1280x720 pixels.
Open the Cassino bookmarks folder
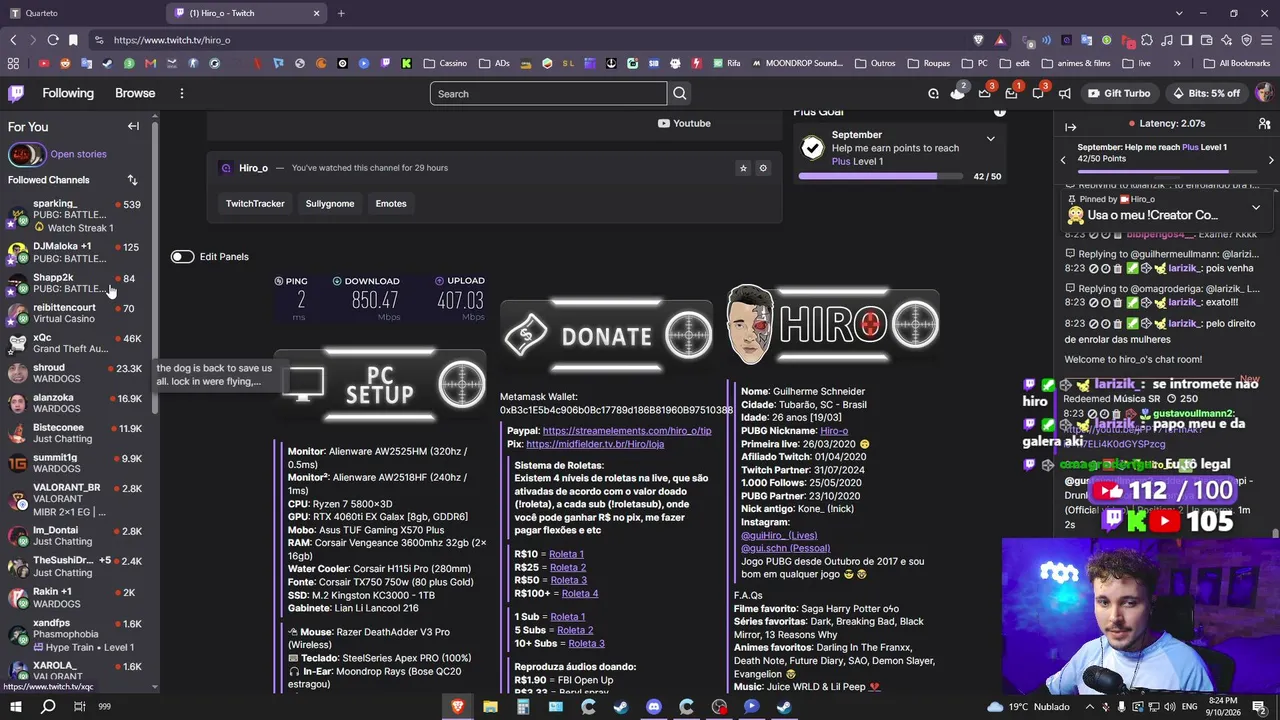(x=445, y=63)
